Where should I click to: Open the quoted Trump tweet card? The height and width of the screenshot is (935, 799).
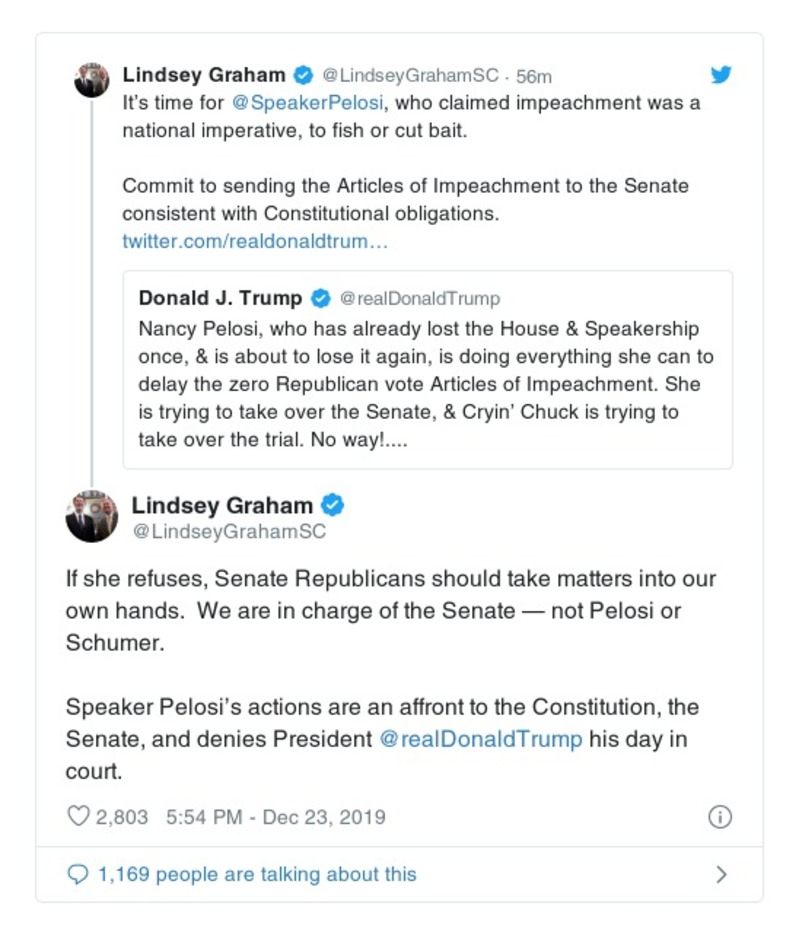(427, 385)
